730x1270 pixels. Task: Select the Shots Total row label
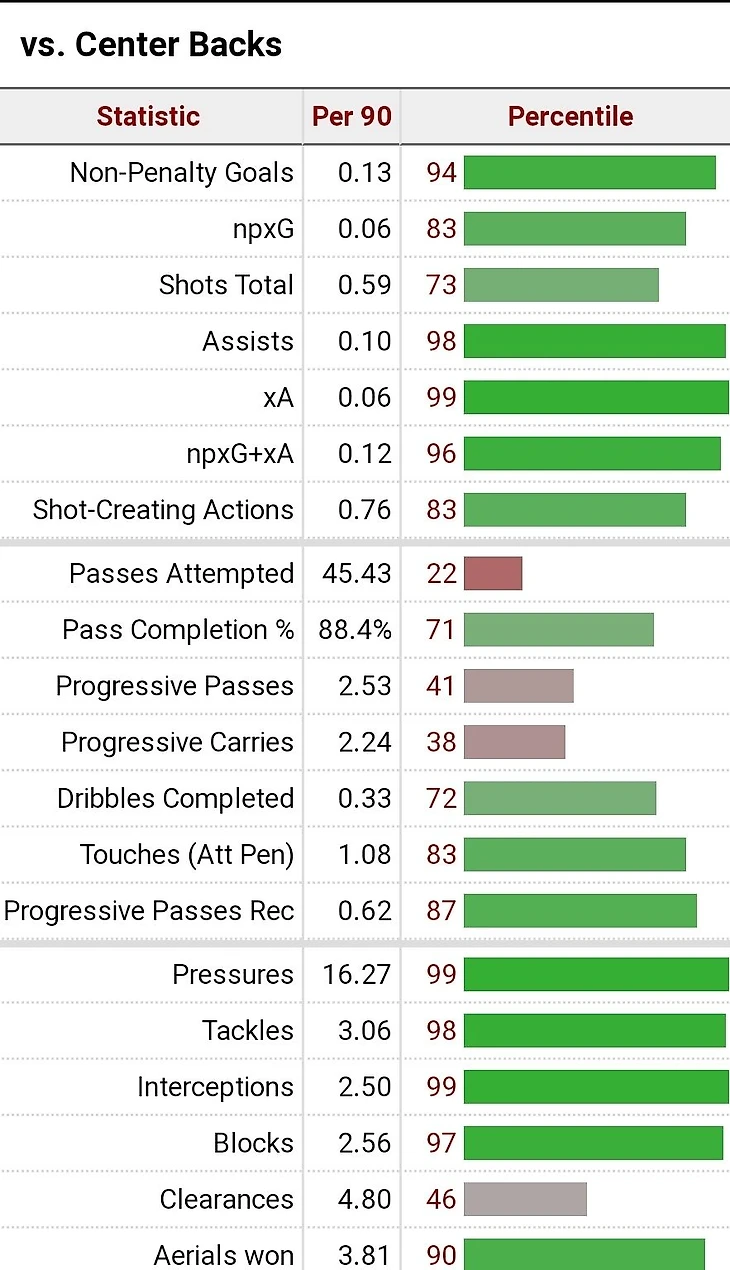(226, 285)
